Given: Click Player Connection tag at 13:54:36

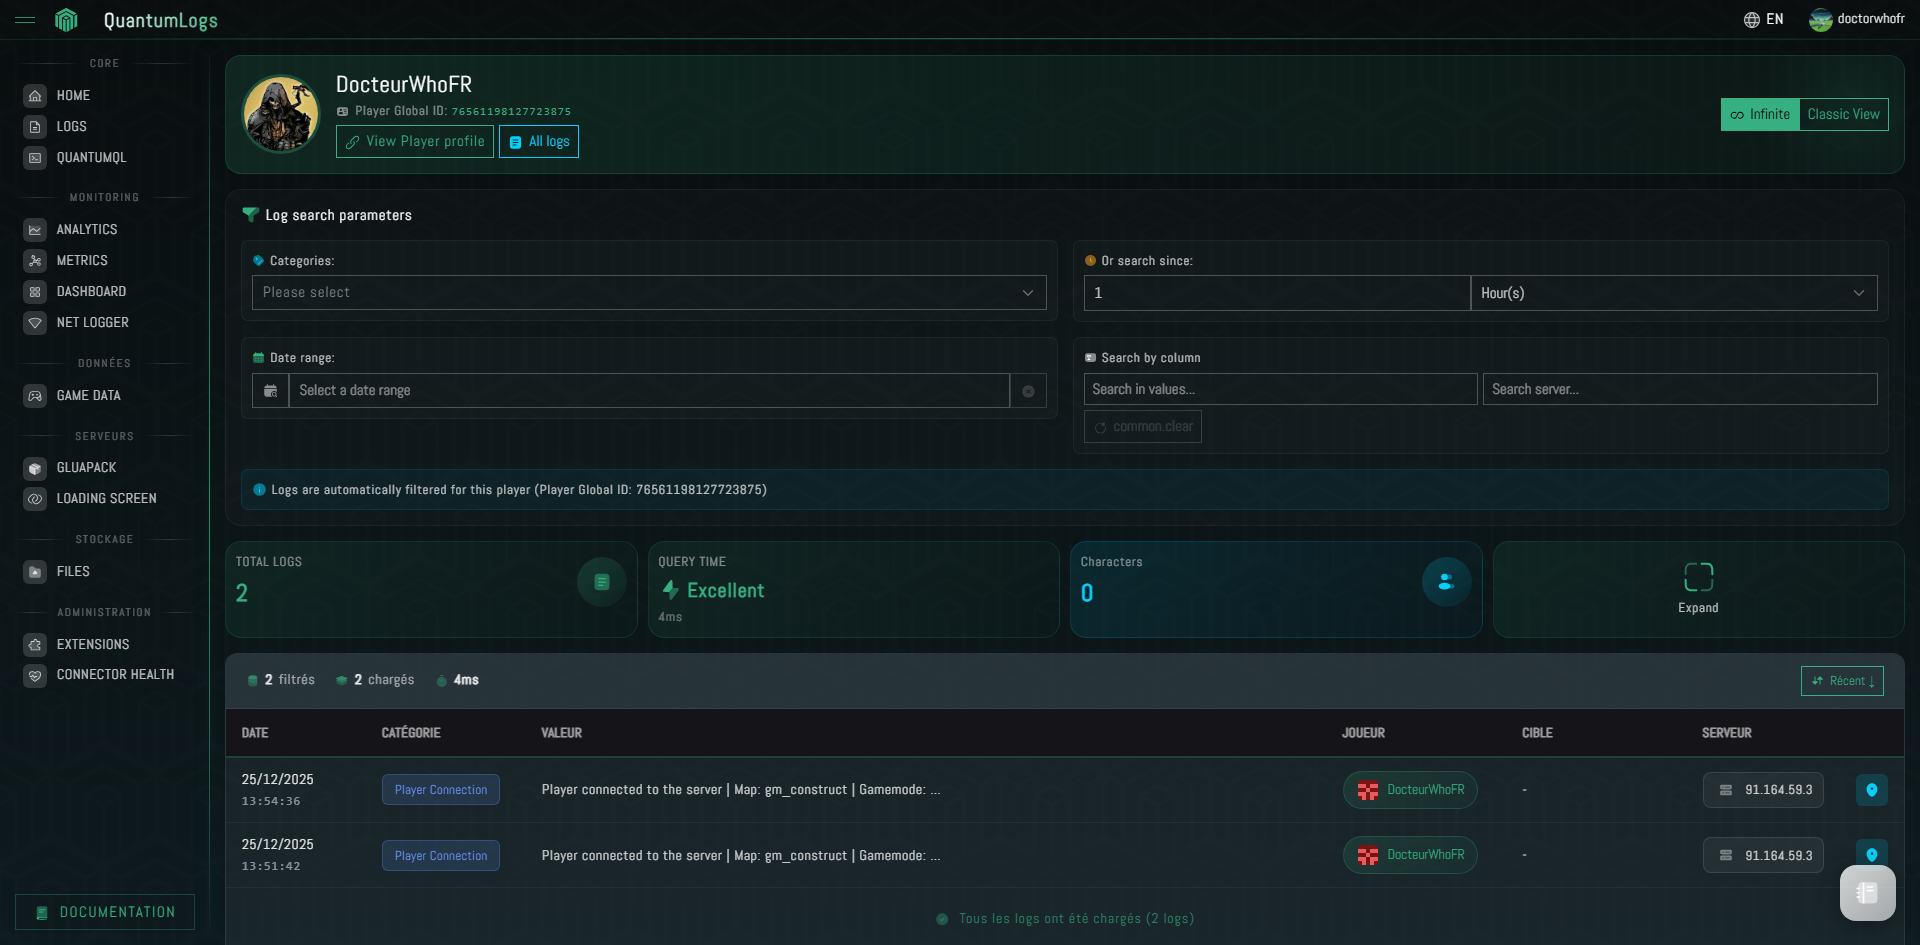Looking at the screenshot, I should [441, 790].
